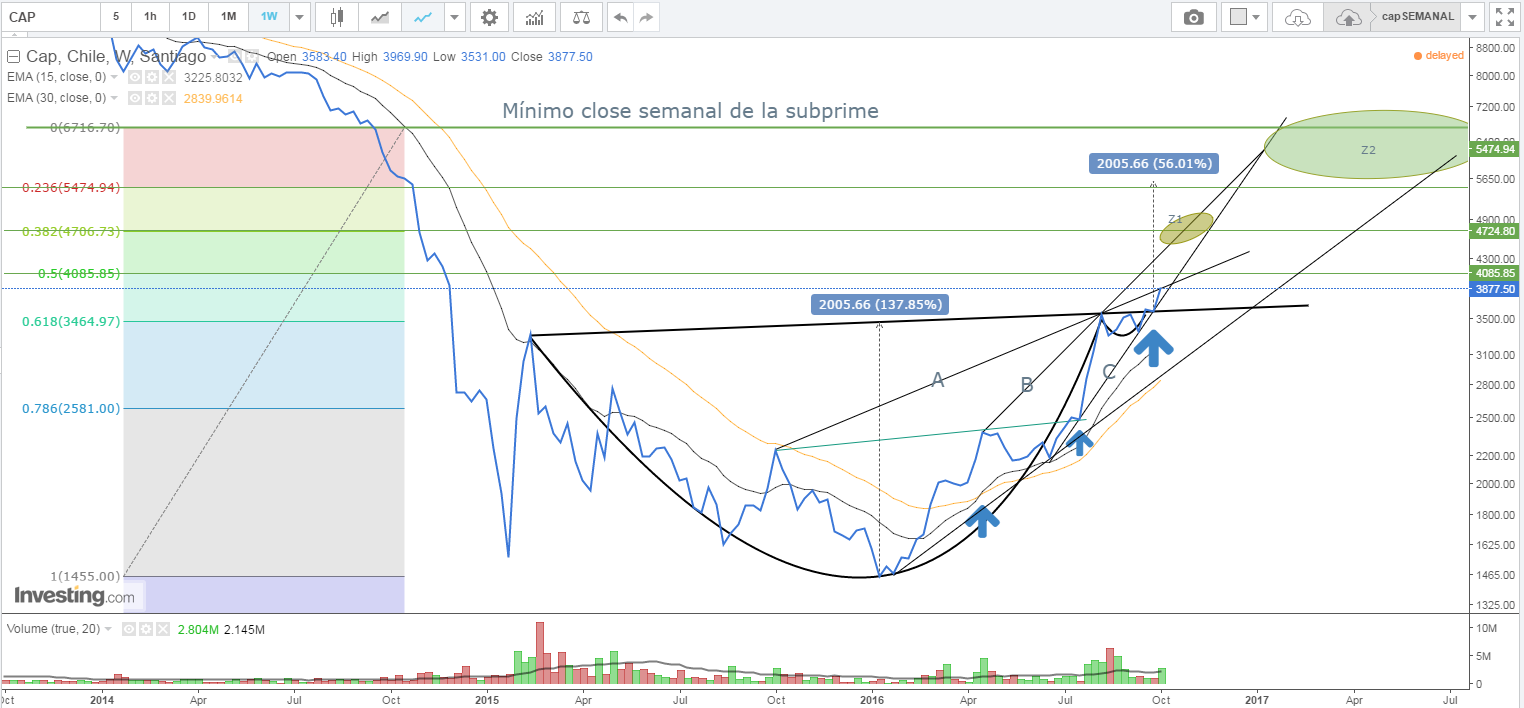This screenshot has height=708, width=1524.
Task: Undo last chart action
Action: click(x=620, y=17)
